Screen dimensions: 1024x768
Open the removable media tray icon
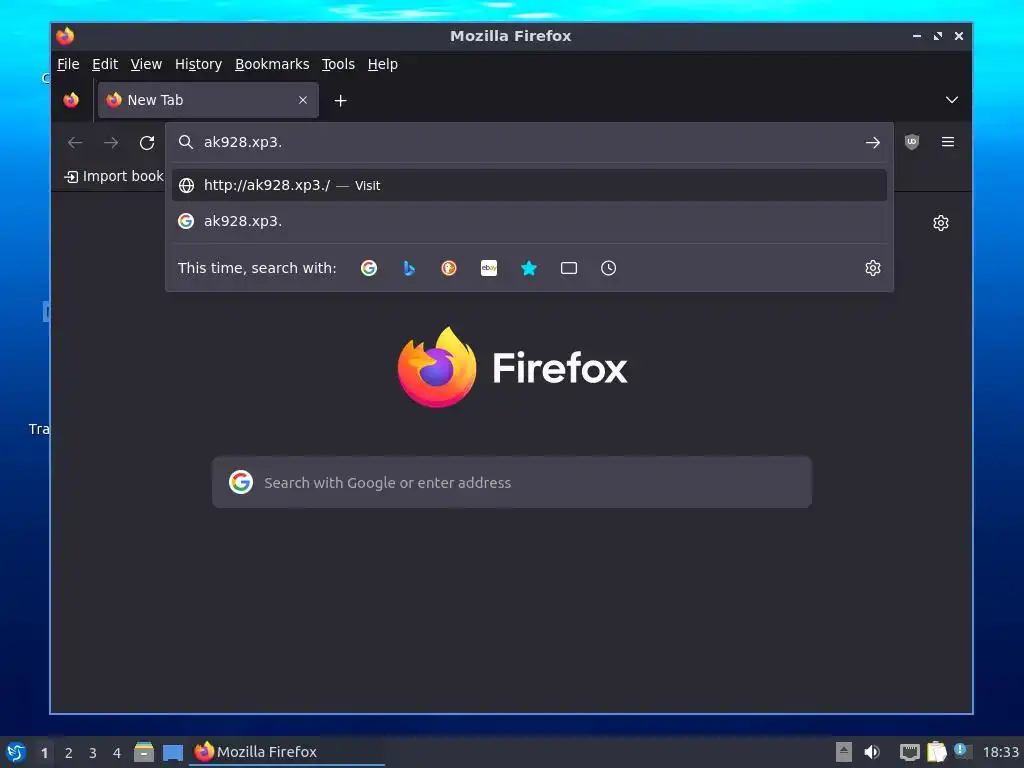(844, 752)
